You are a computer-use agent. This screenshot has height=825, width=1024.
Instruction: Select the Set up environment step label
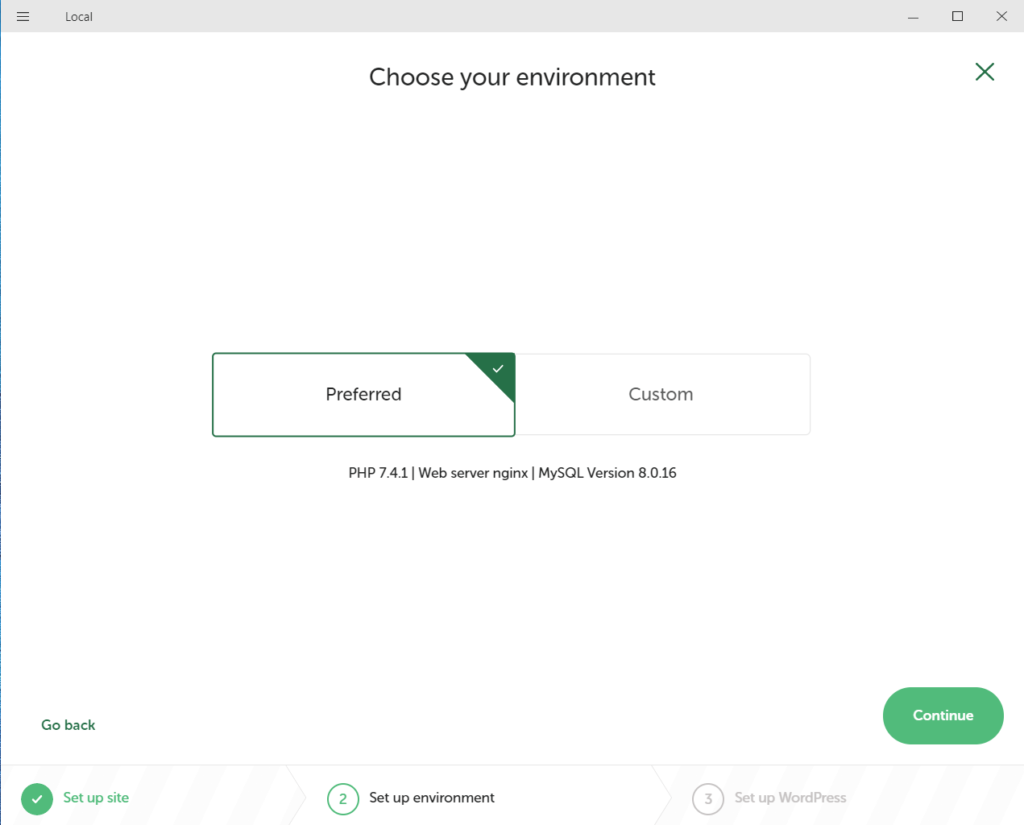432,798
